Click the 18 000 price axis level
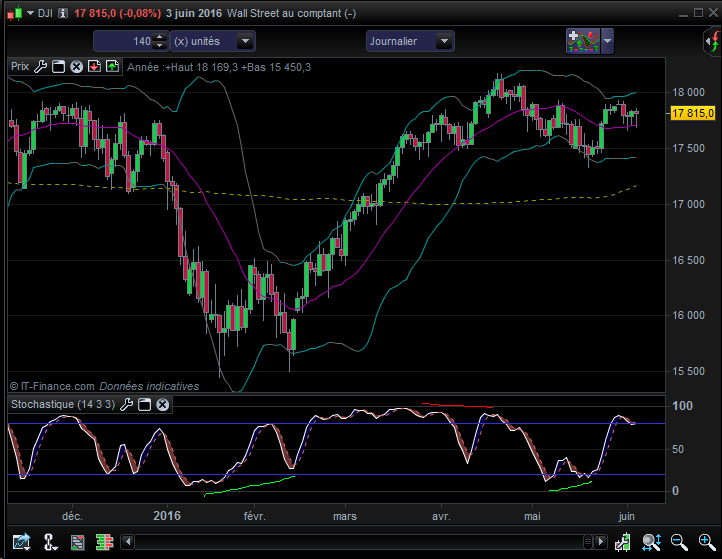 click(688, 92)
